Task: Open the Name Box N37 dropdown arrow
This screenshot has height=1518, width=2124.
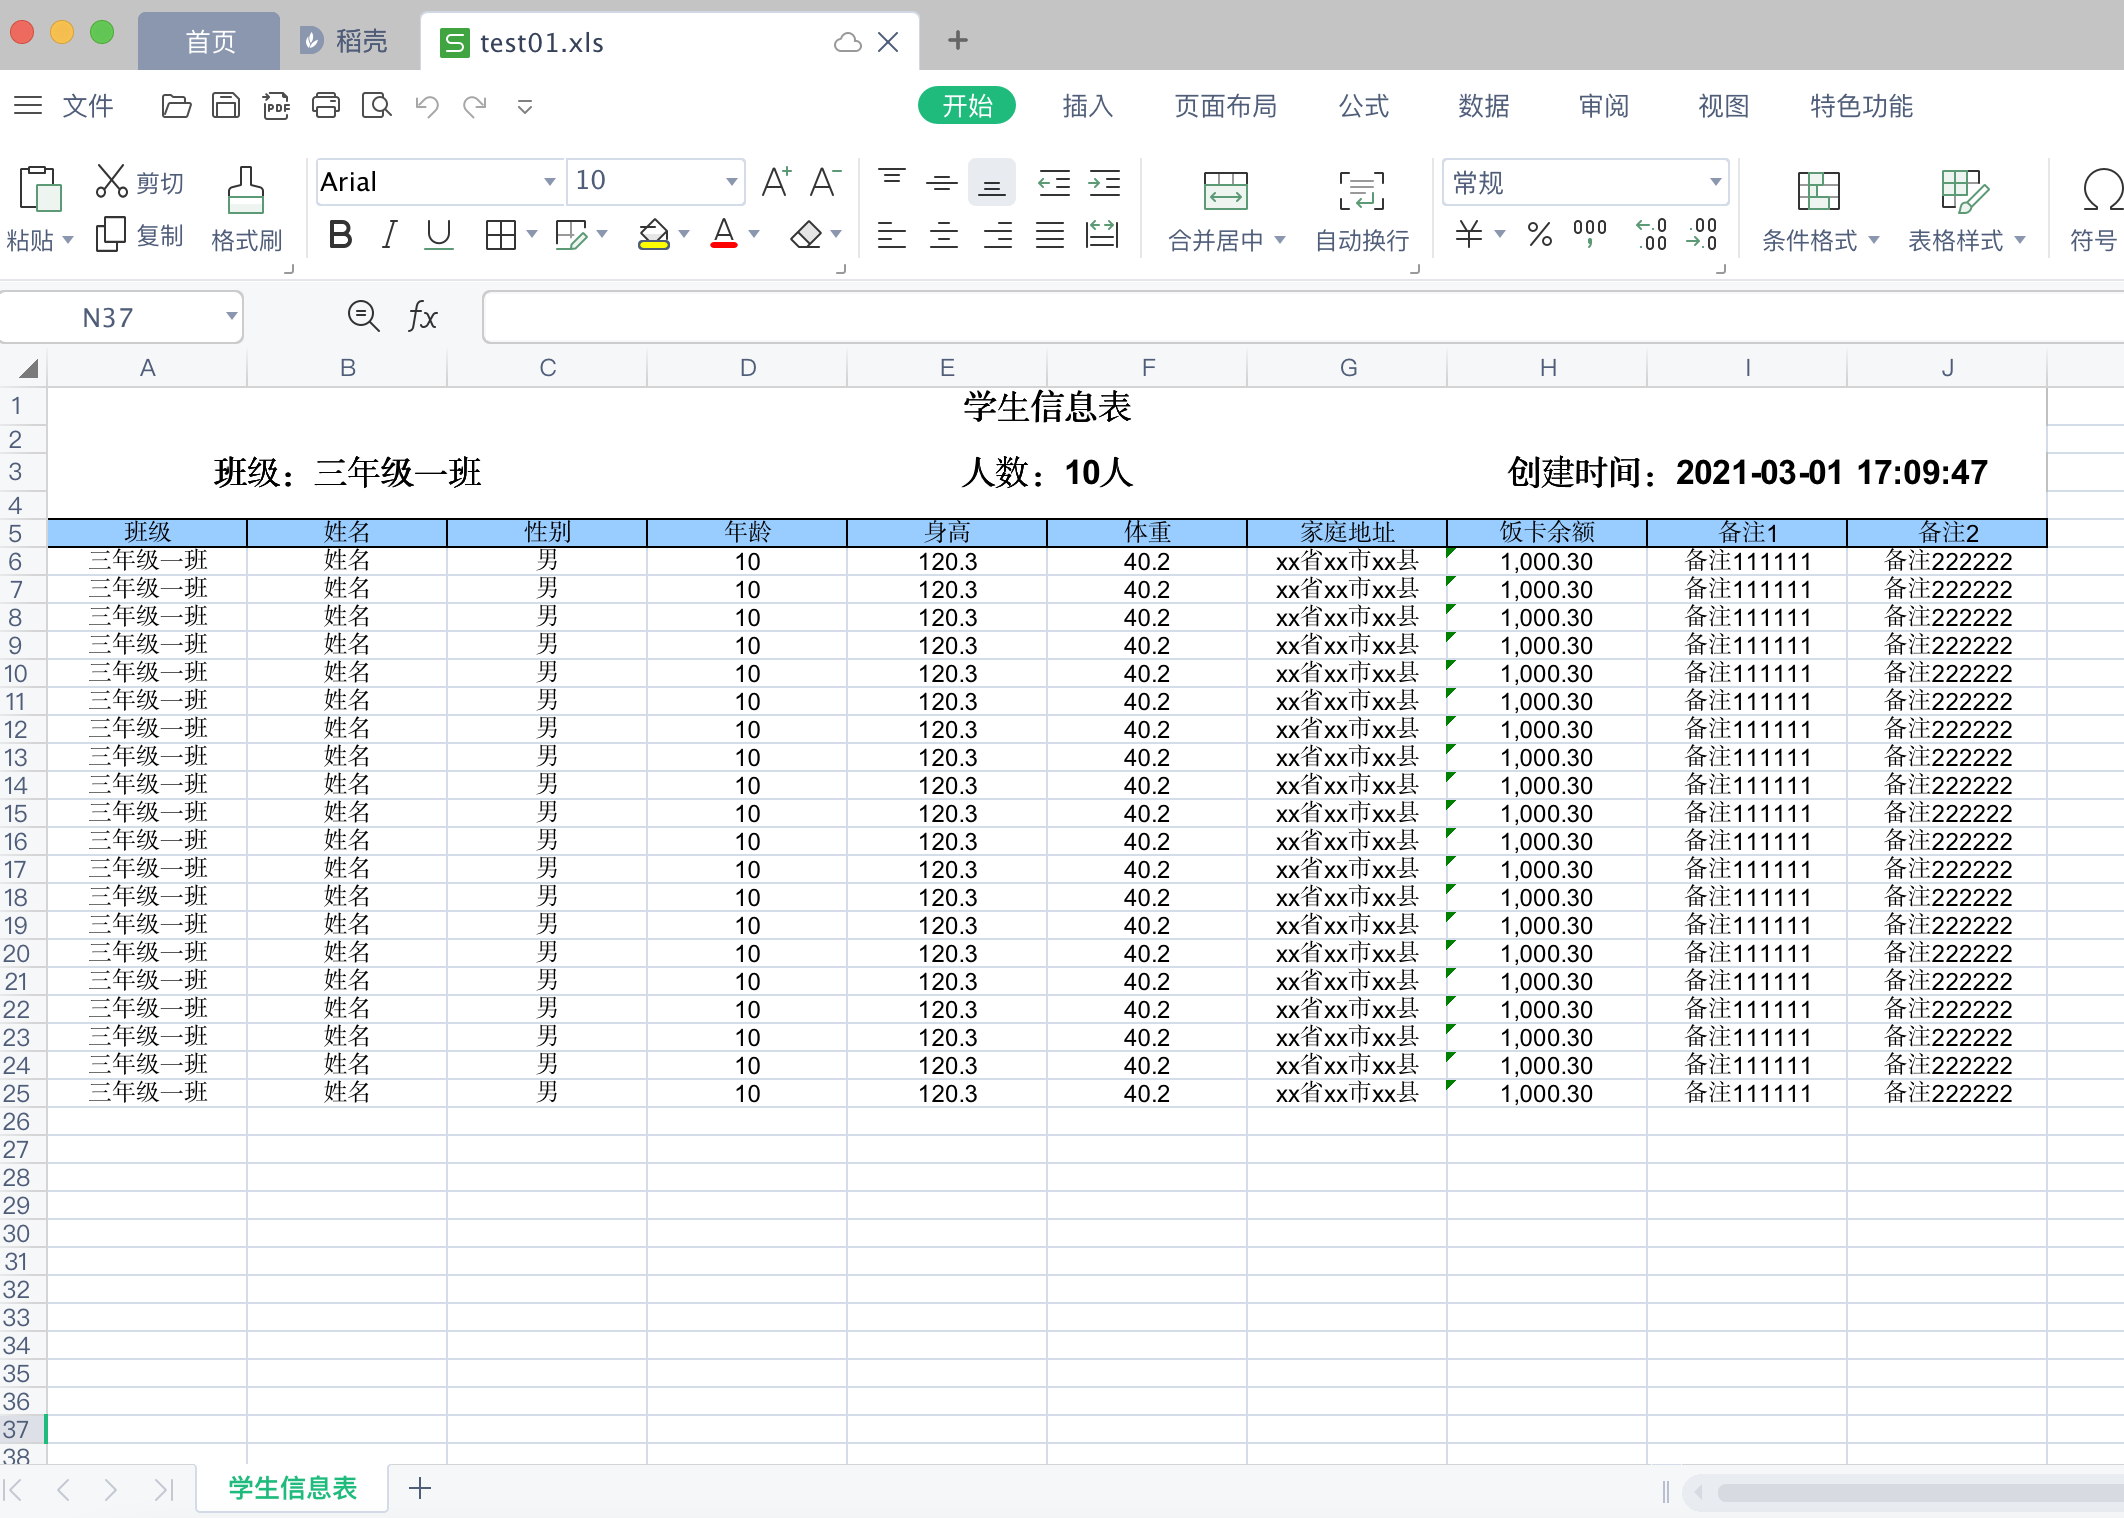Action: [x=231, y=317]
